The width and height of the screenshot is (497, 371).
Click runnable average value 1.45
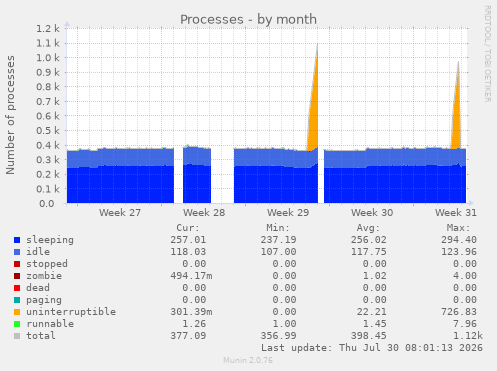tap(375, 324)
